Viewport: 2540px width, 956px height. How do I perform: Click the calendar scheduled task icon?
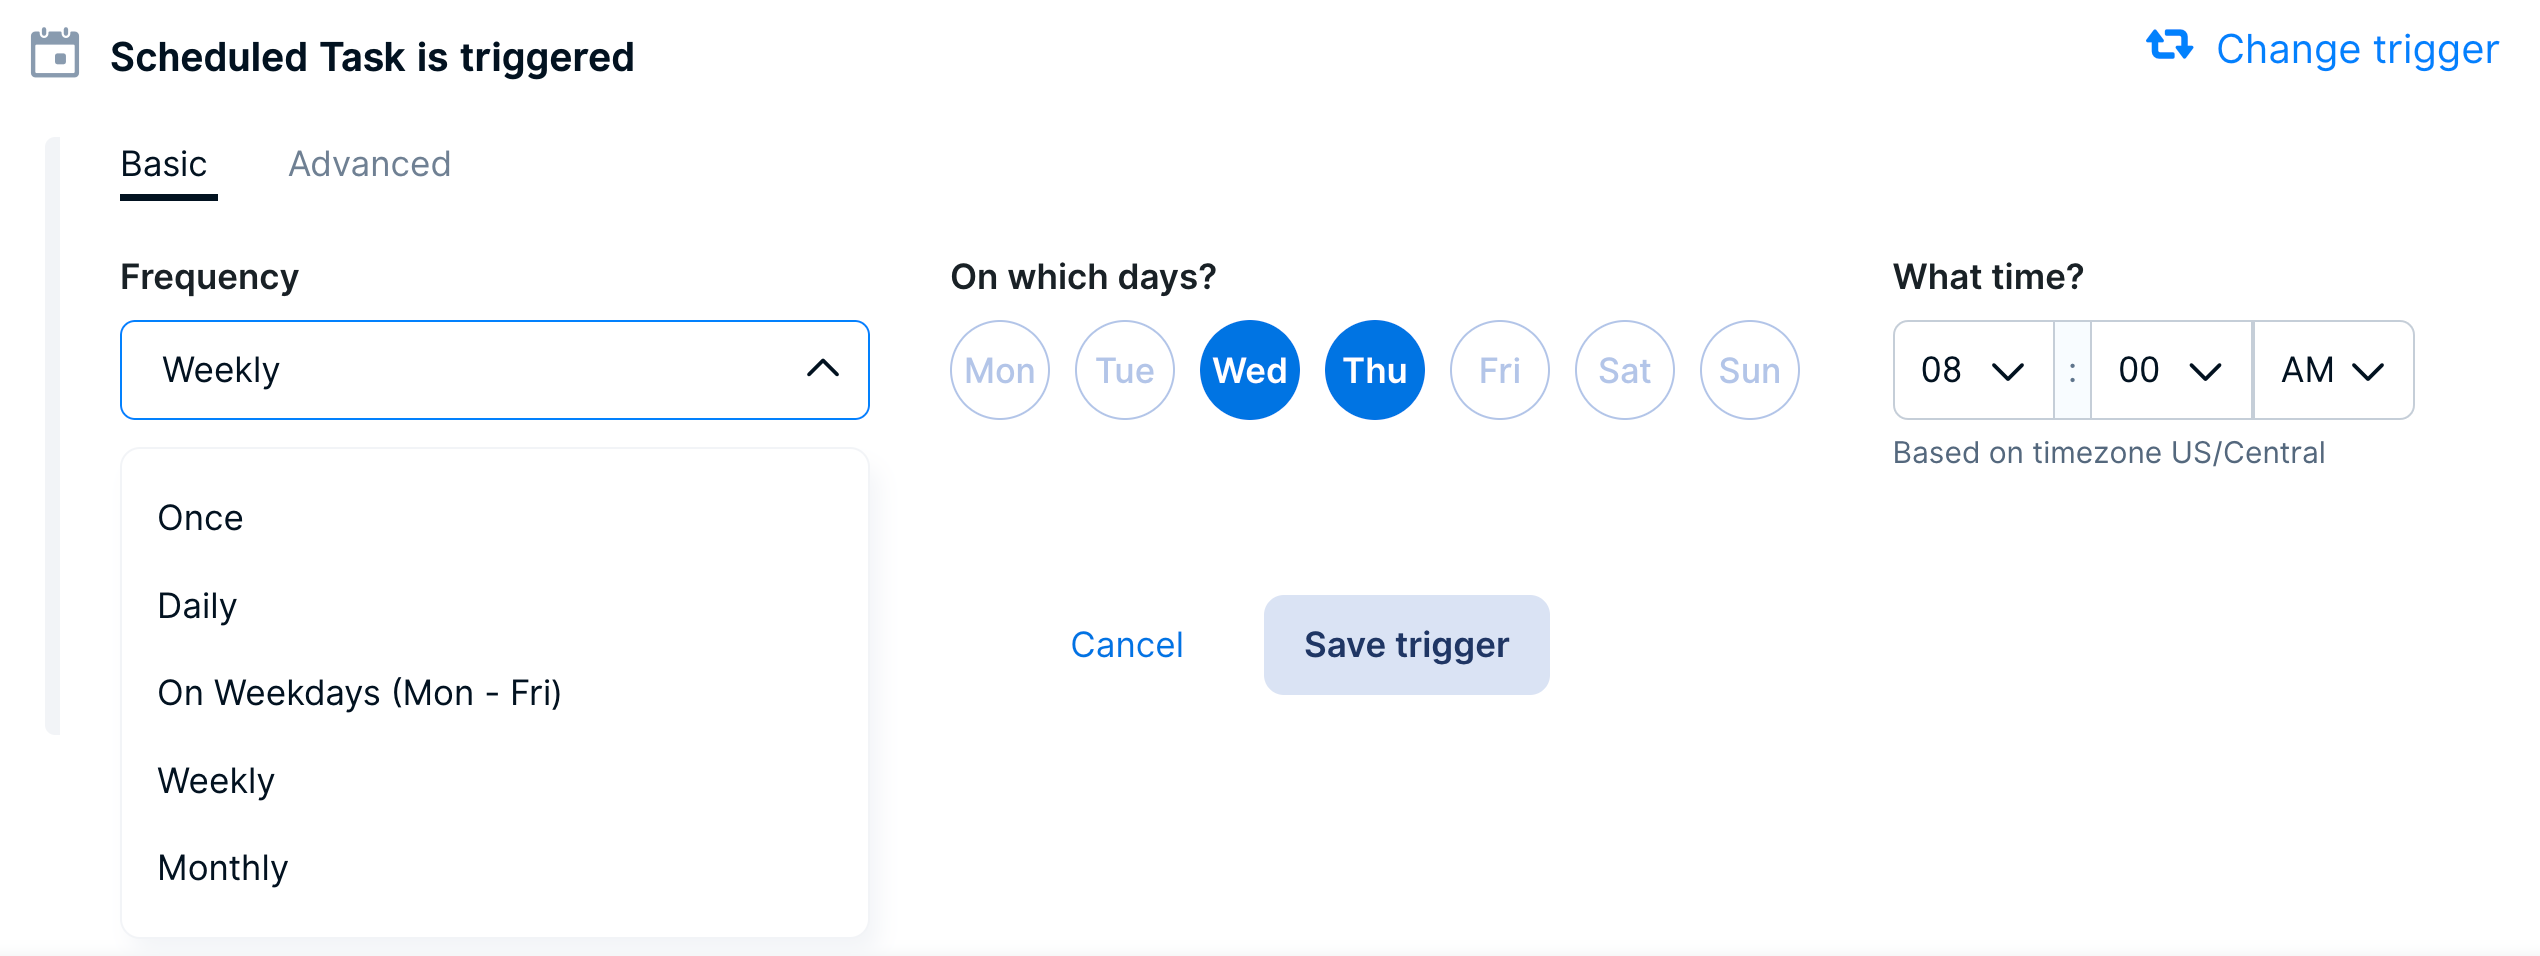(x=55, y=54)
